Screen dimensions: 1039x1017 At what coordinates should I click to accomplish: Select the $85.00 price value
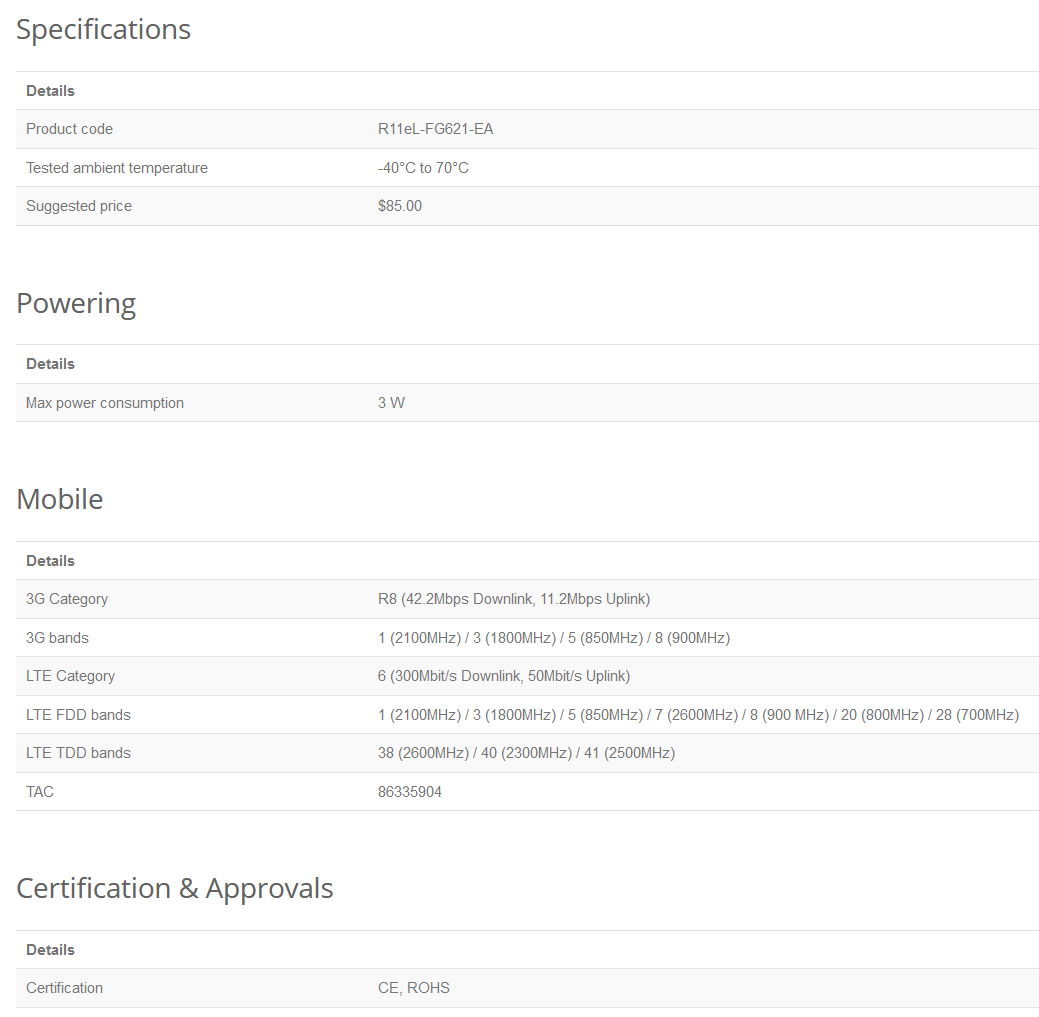[x=400, y=206]
